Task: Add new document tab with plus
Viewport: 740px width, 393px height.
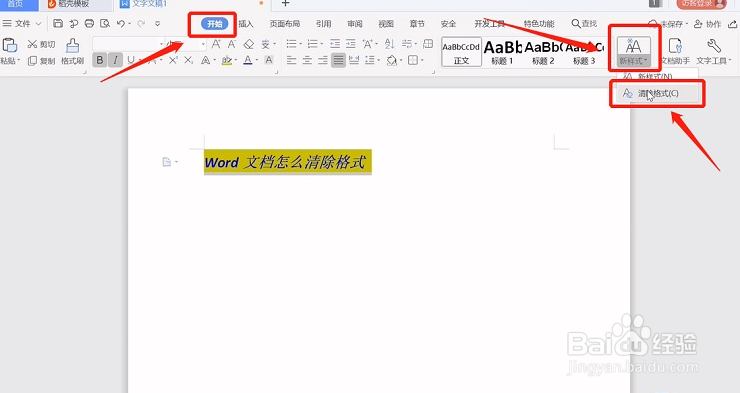Action: [x=285, y=3]
